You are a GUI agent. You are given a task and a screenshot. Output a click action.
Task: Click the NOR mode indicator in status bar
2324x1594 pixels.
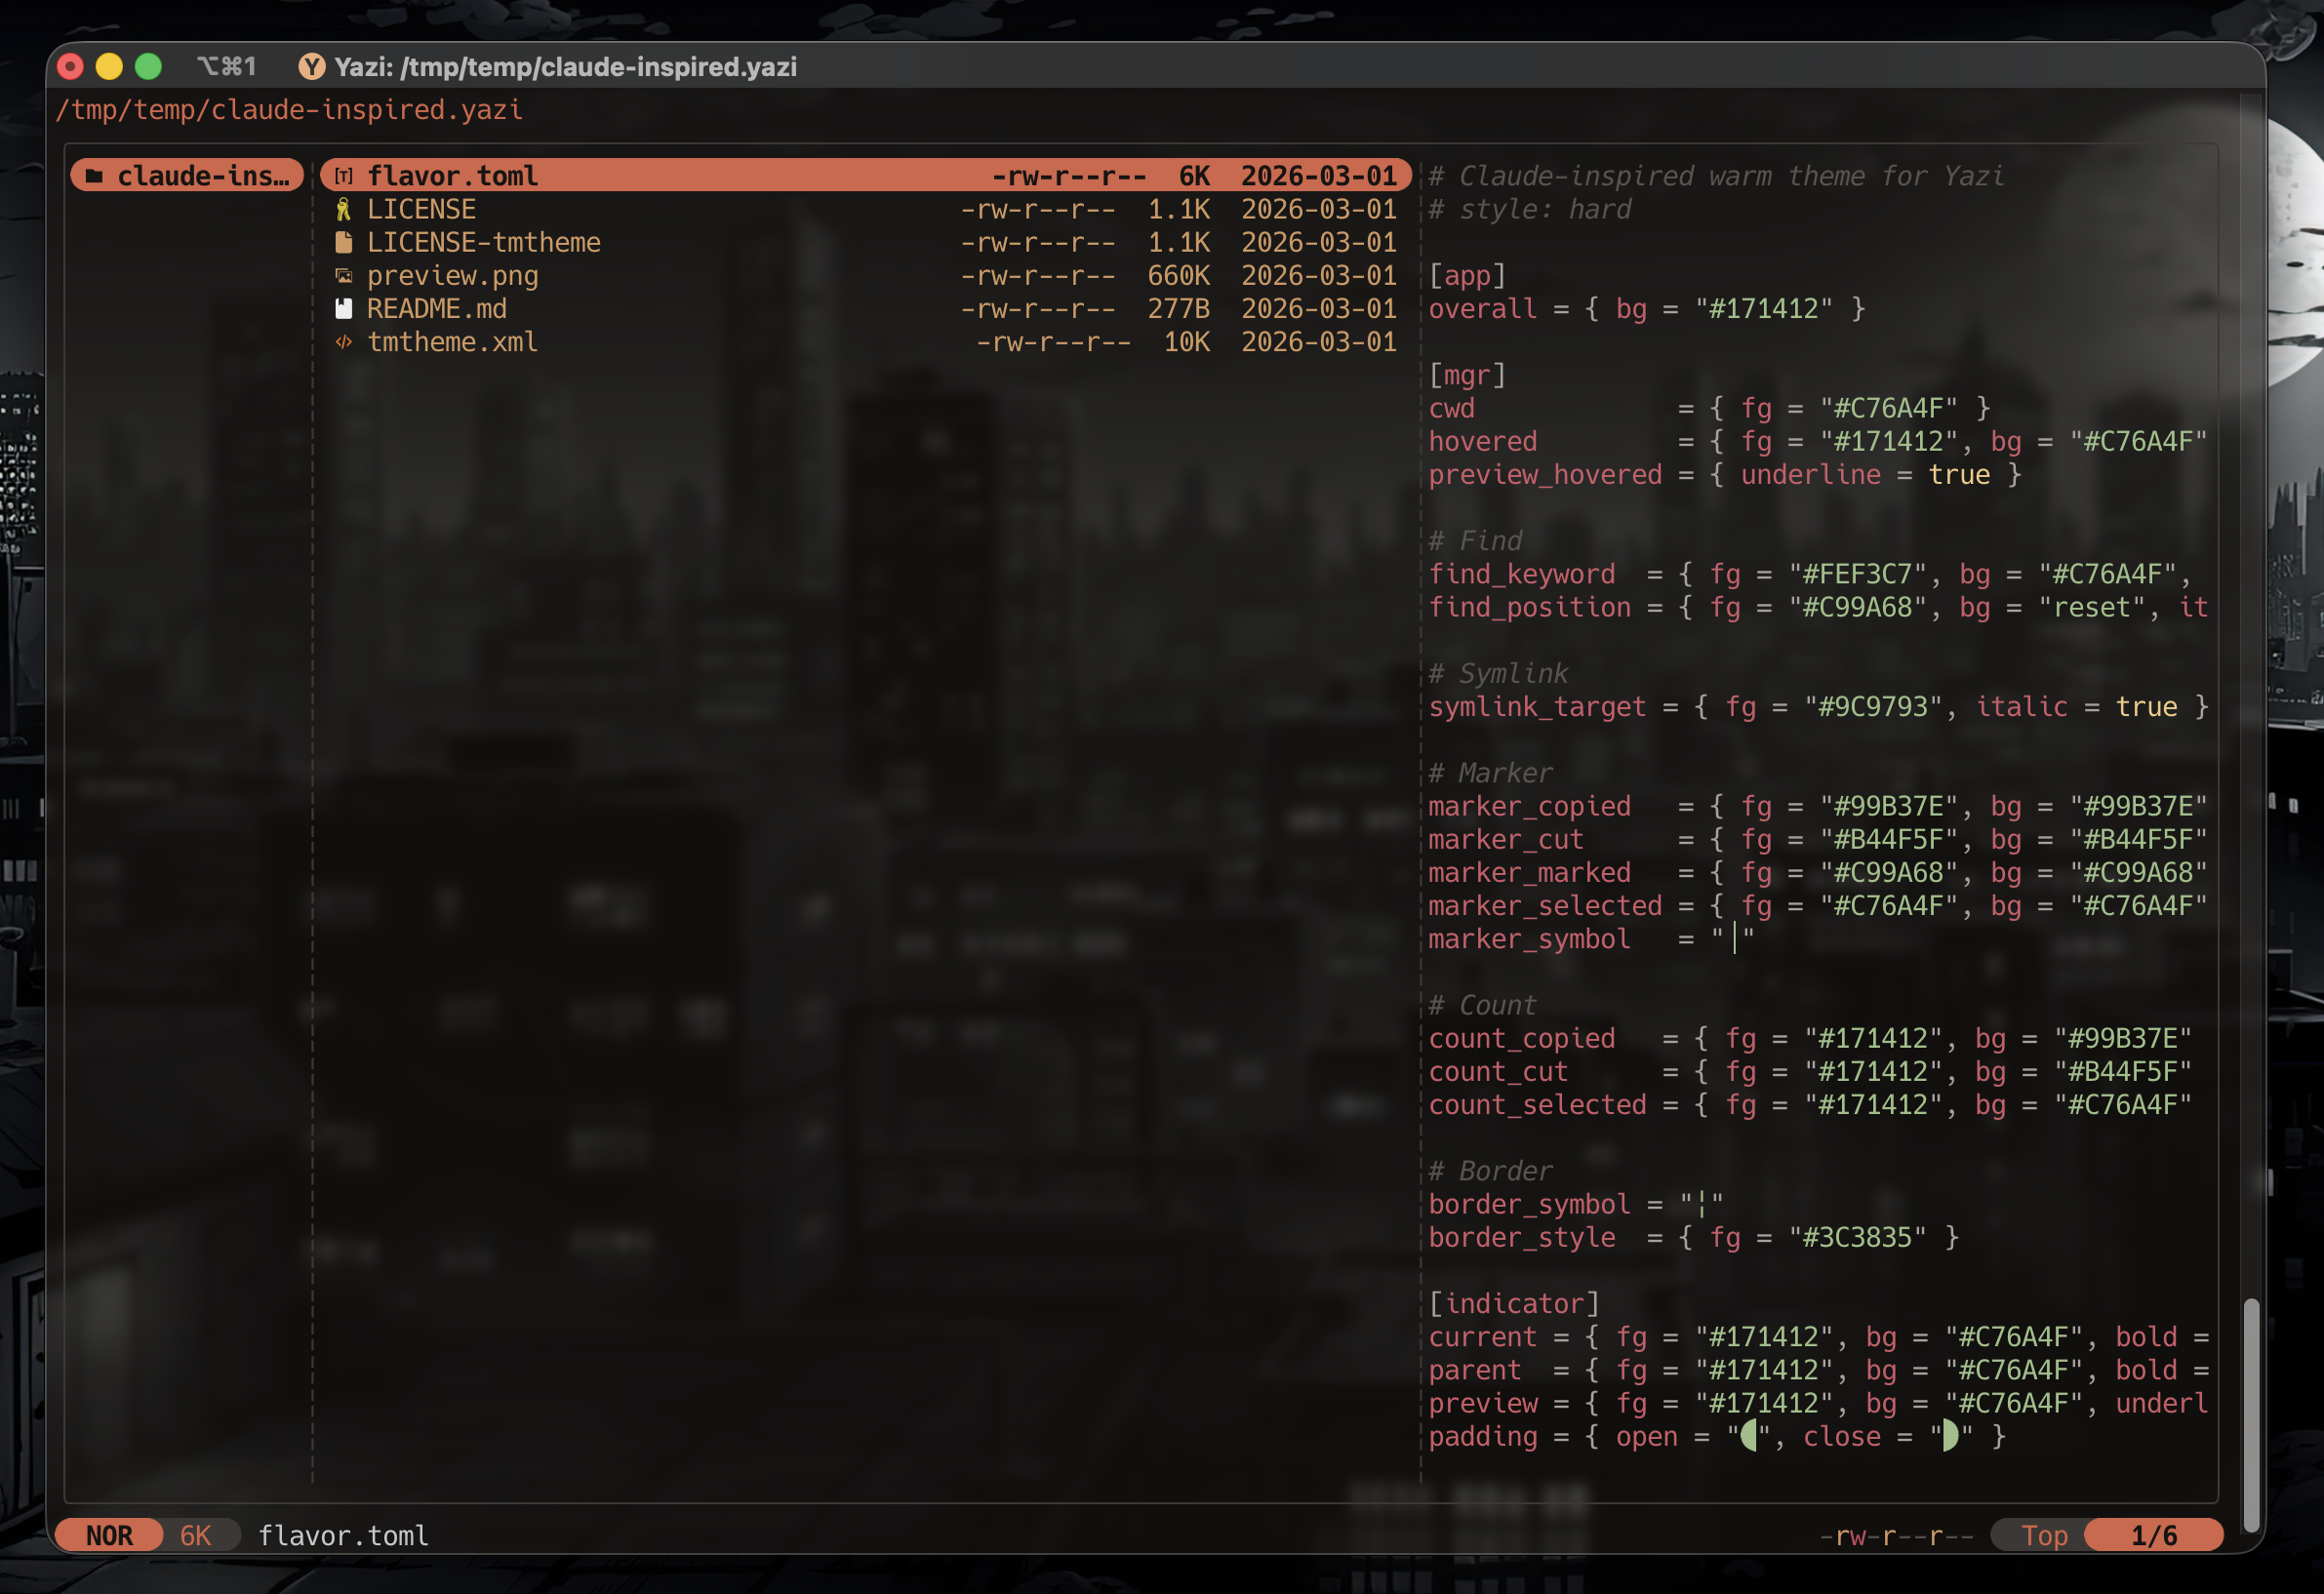click(x=109, y=1535)
